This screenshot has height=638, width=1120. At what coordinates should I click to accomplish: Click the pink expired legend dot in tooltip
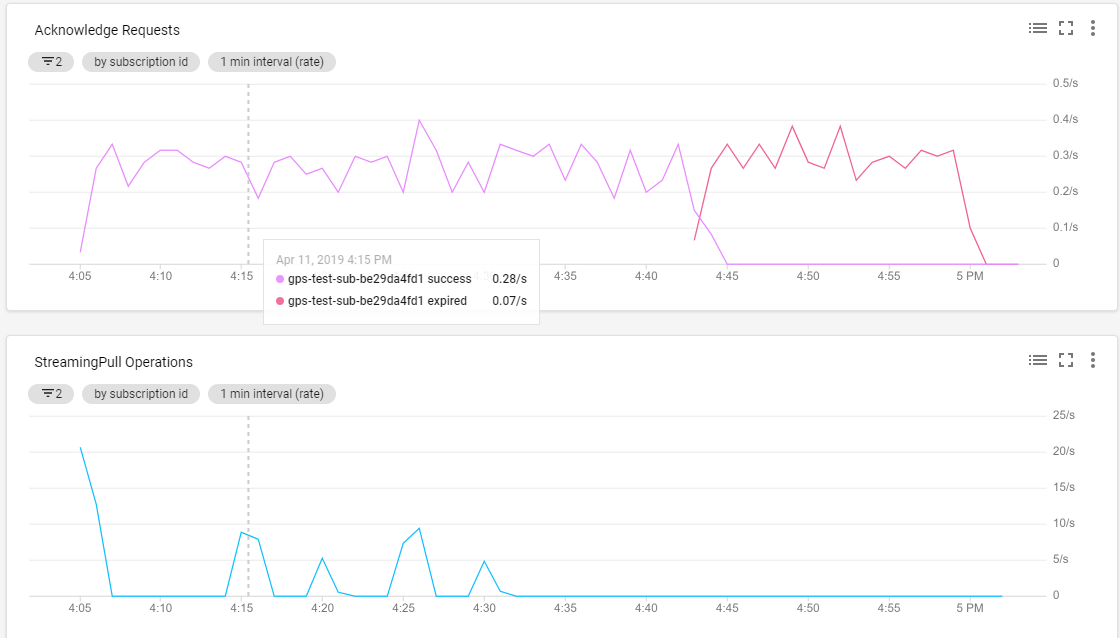click(280, 301)
